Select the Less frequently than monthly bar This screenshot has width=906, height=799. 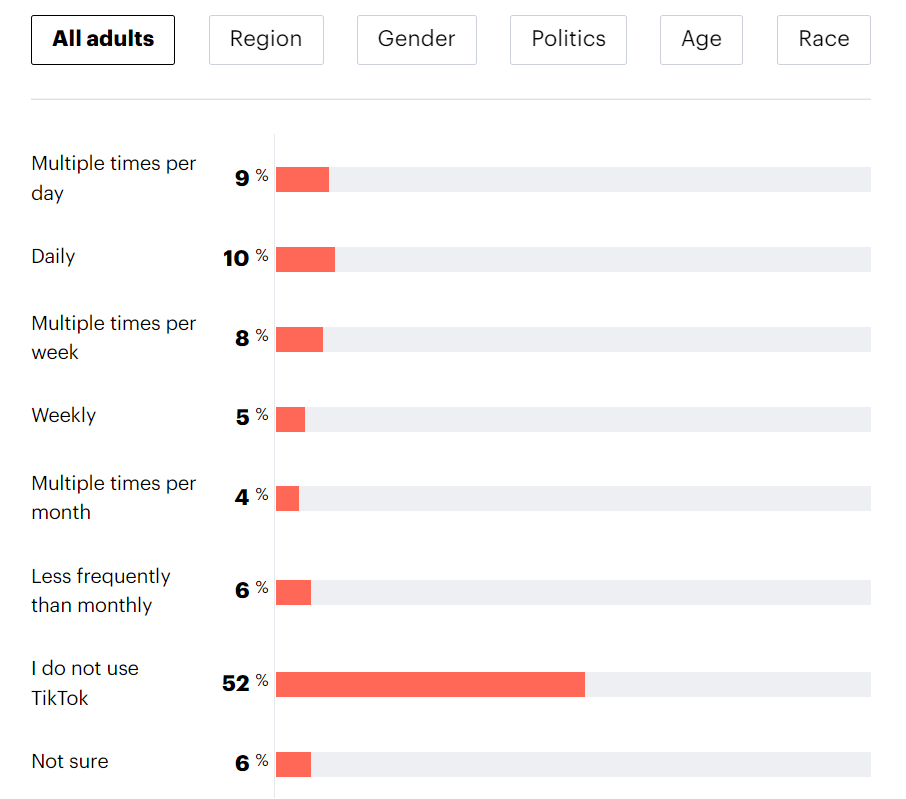pos(293,592)
